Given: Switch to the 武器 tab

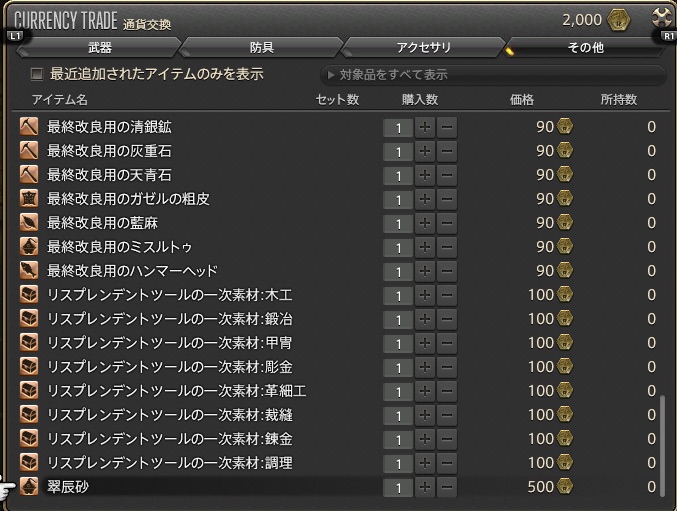Looking at the screenshot, I should click(99, 47).
